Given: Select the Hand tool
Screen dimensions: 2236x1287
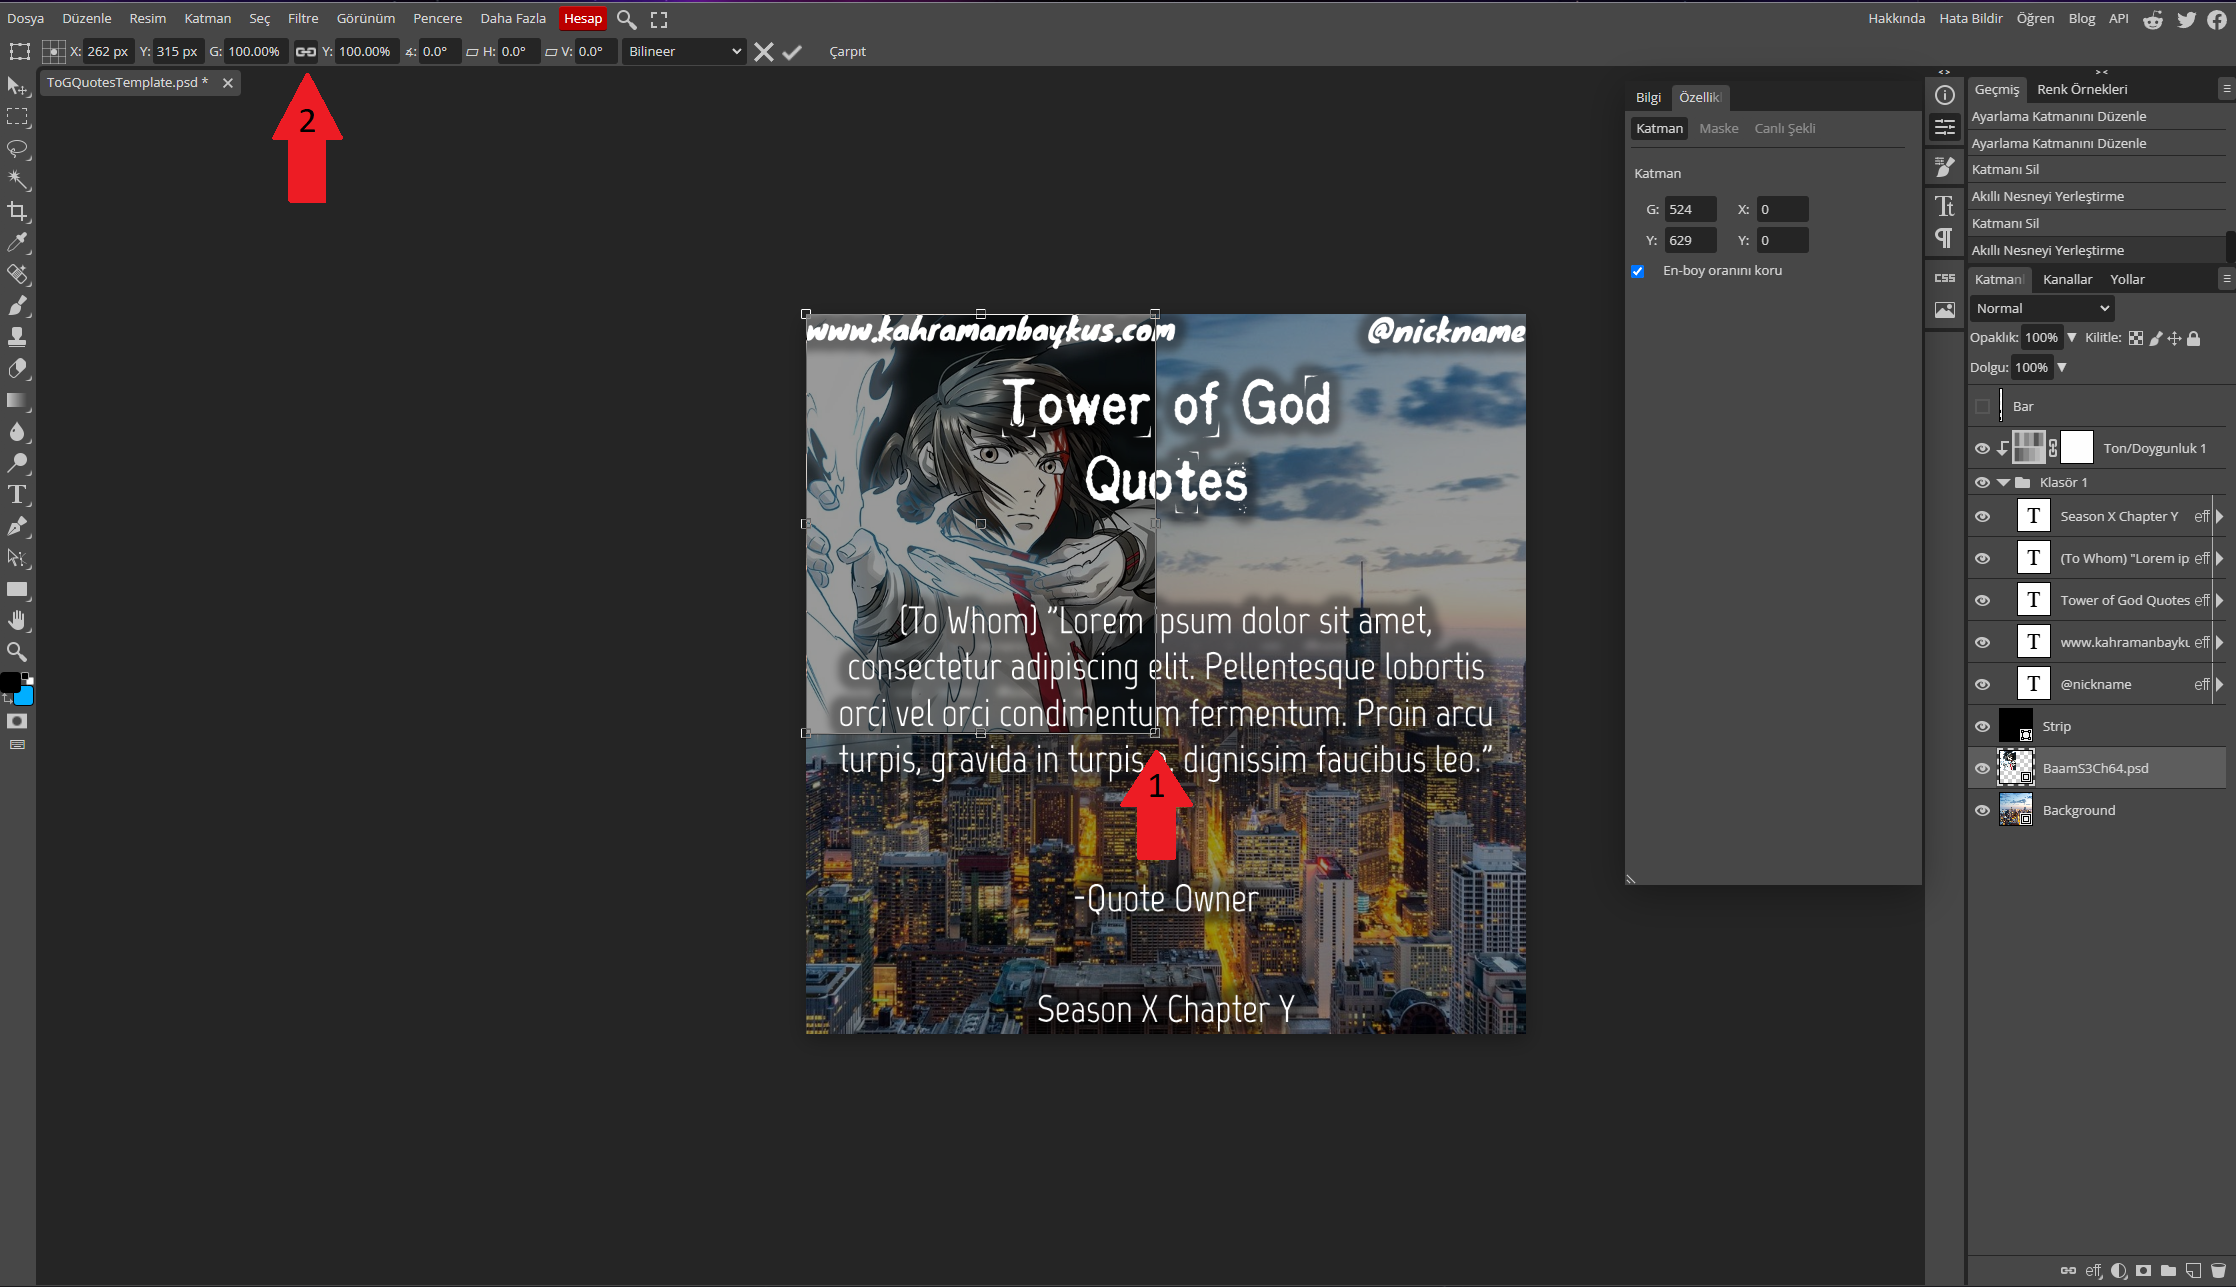Looking at the screenshot, I should tap(17, 620).
